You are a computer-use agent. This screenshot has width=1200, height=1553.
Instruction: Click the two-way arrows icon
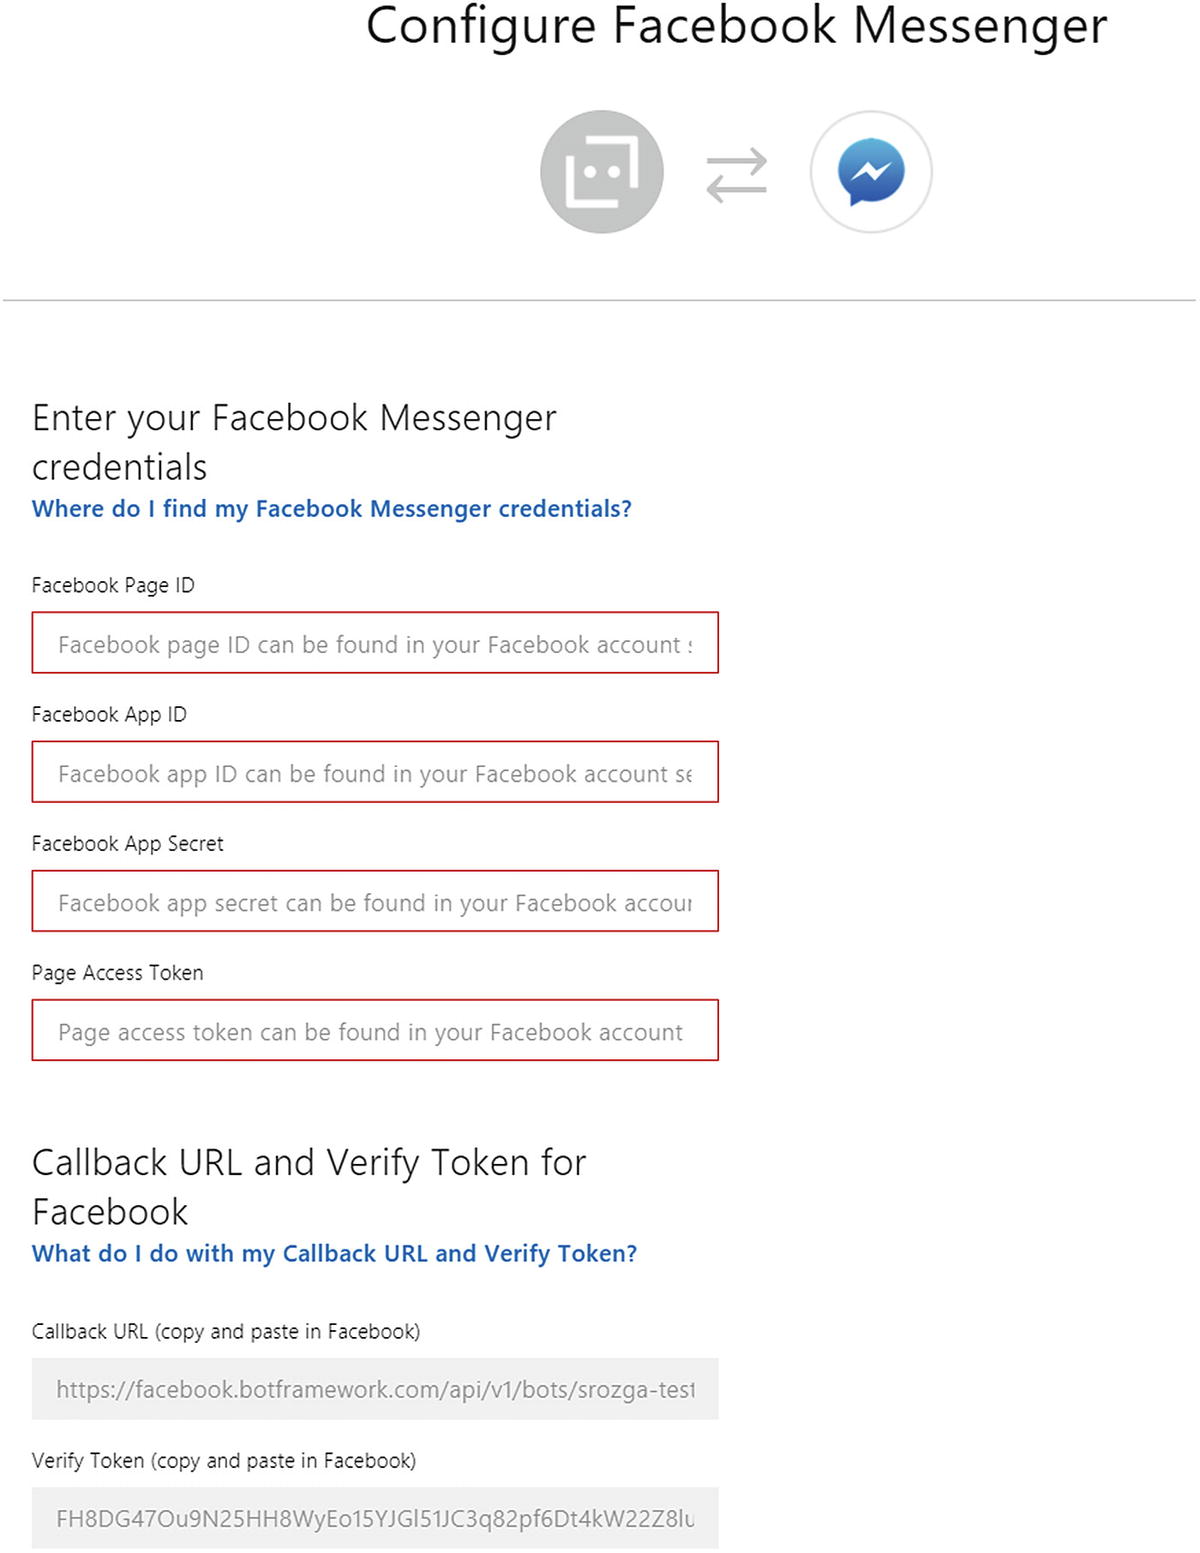736,175
